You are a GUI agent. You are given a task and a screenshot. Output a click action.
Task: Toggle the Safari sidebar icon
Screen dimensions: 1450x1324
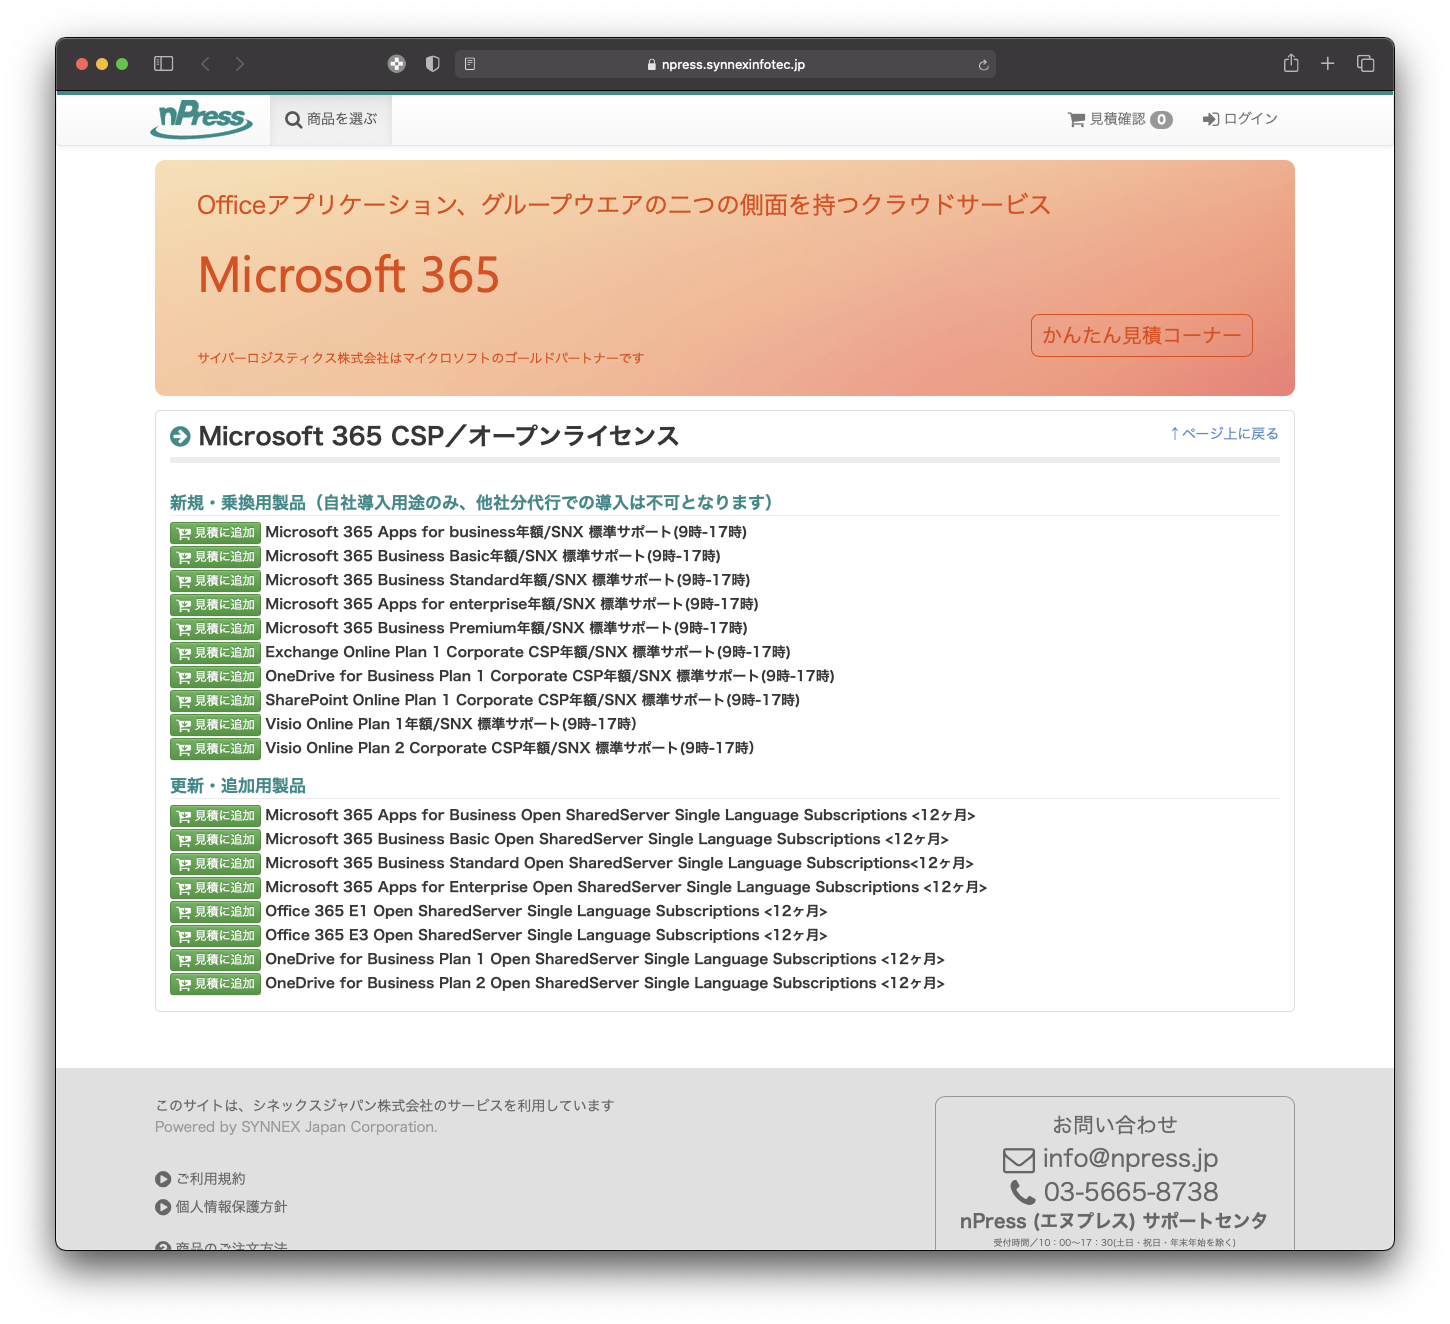163,64
